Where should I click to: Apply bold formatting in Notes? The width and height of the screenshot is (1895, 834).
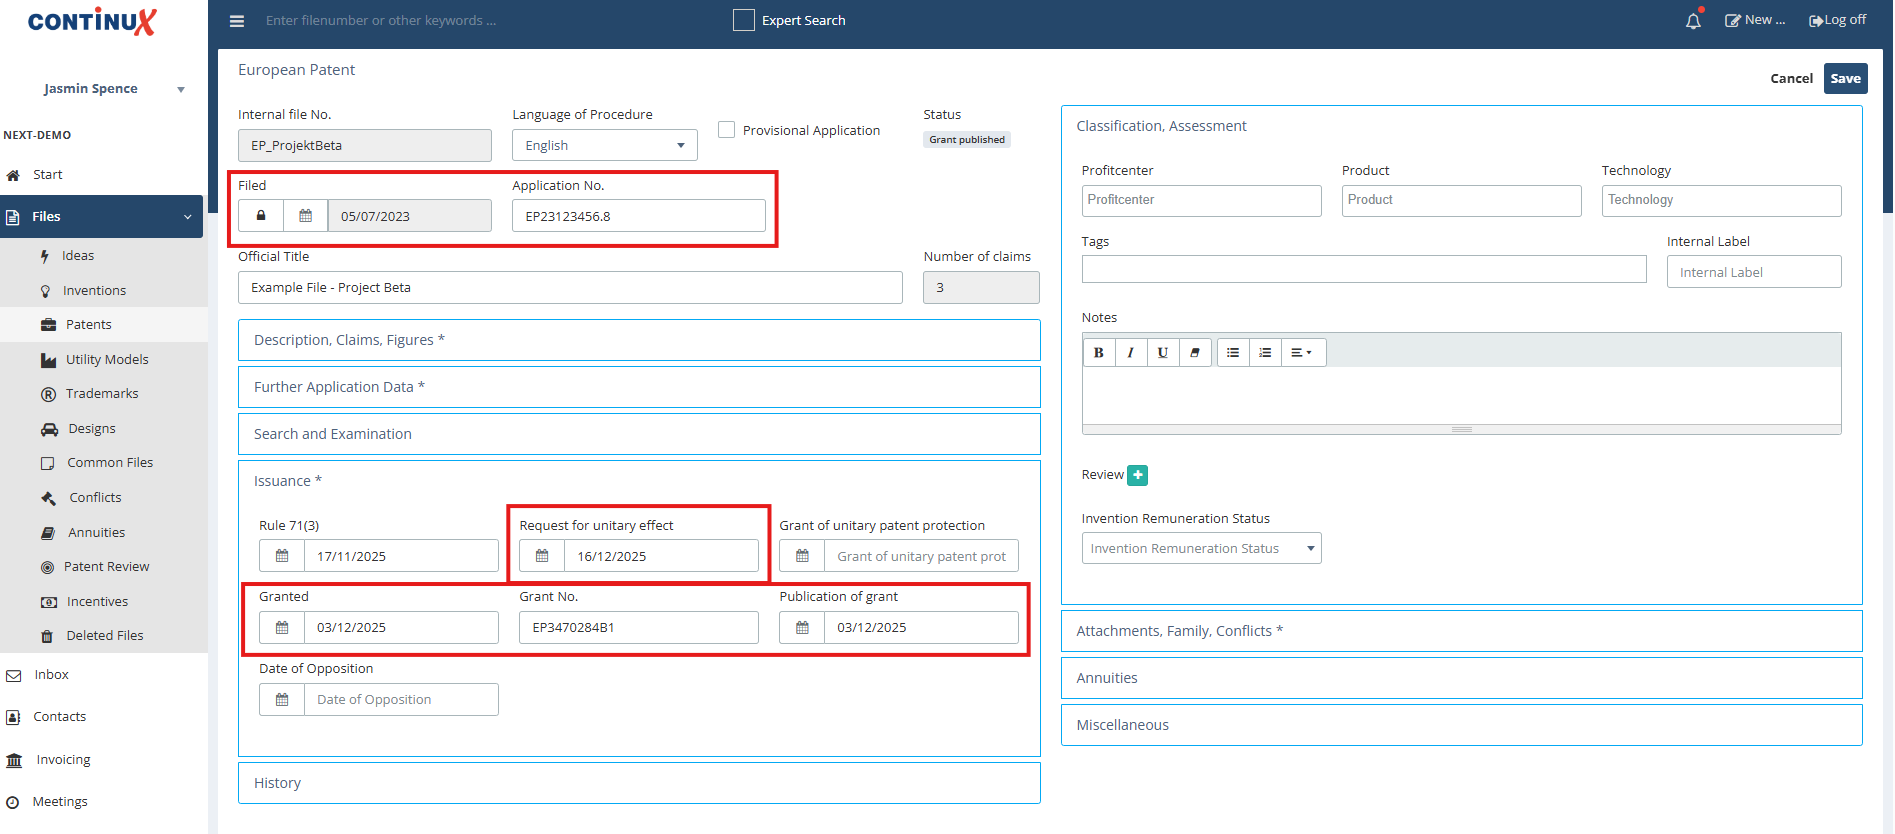point(1099,352)
